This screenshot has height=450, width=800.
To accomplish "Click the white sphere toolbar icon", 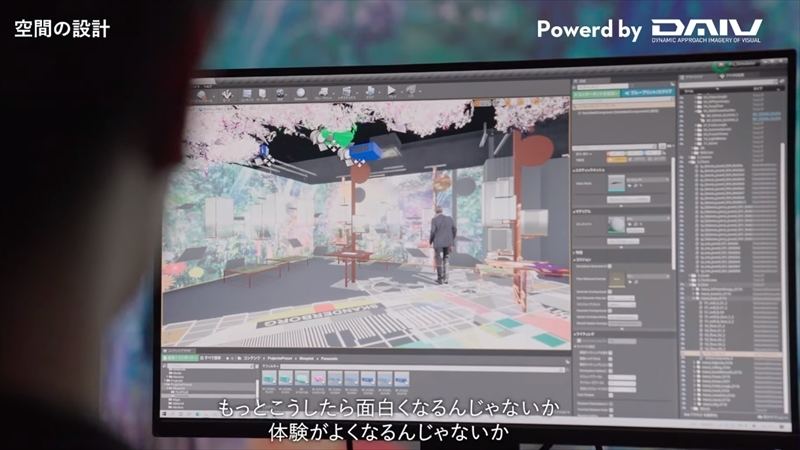I will 301,93.
